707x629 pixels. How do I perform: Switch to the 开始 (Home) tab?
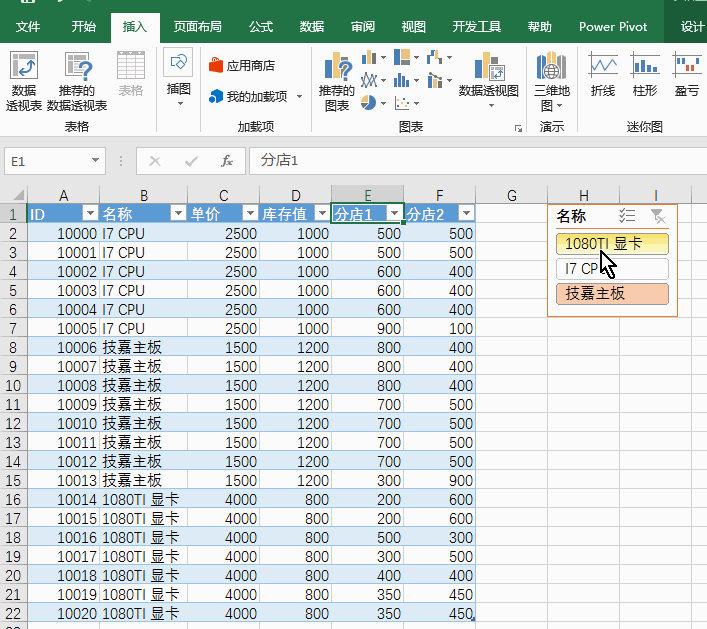83,27
